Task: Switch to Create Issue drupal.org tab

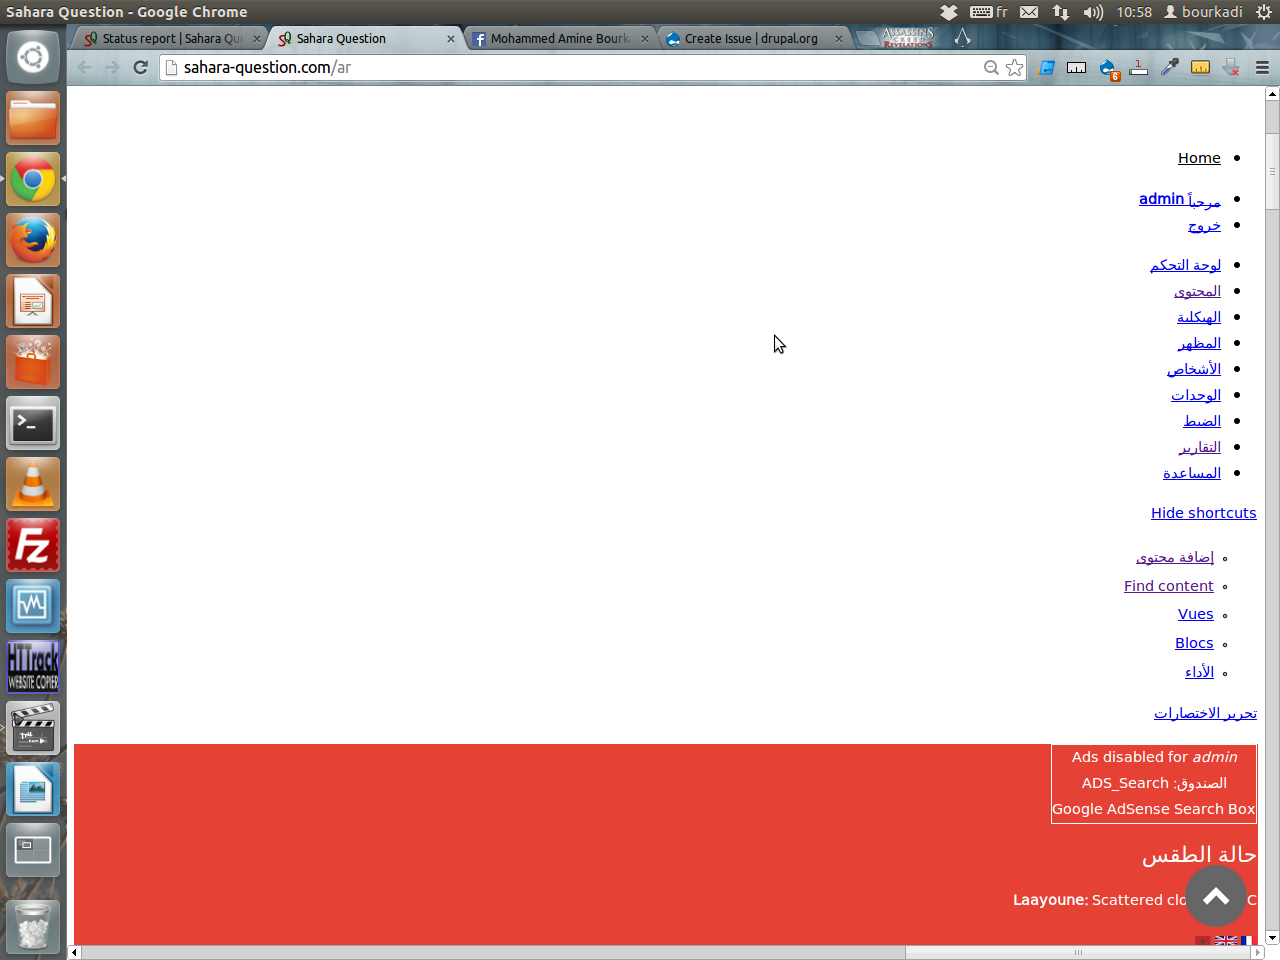Action: tap(752, 38)
